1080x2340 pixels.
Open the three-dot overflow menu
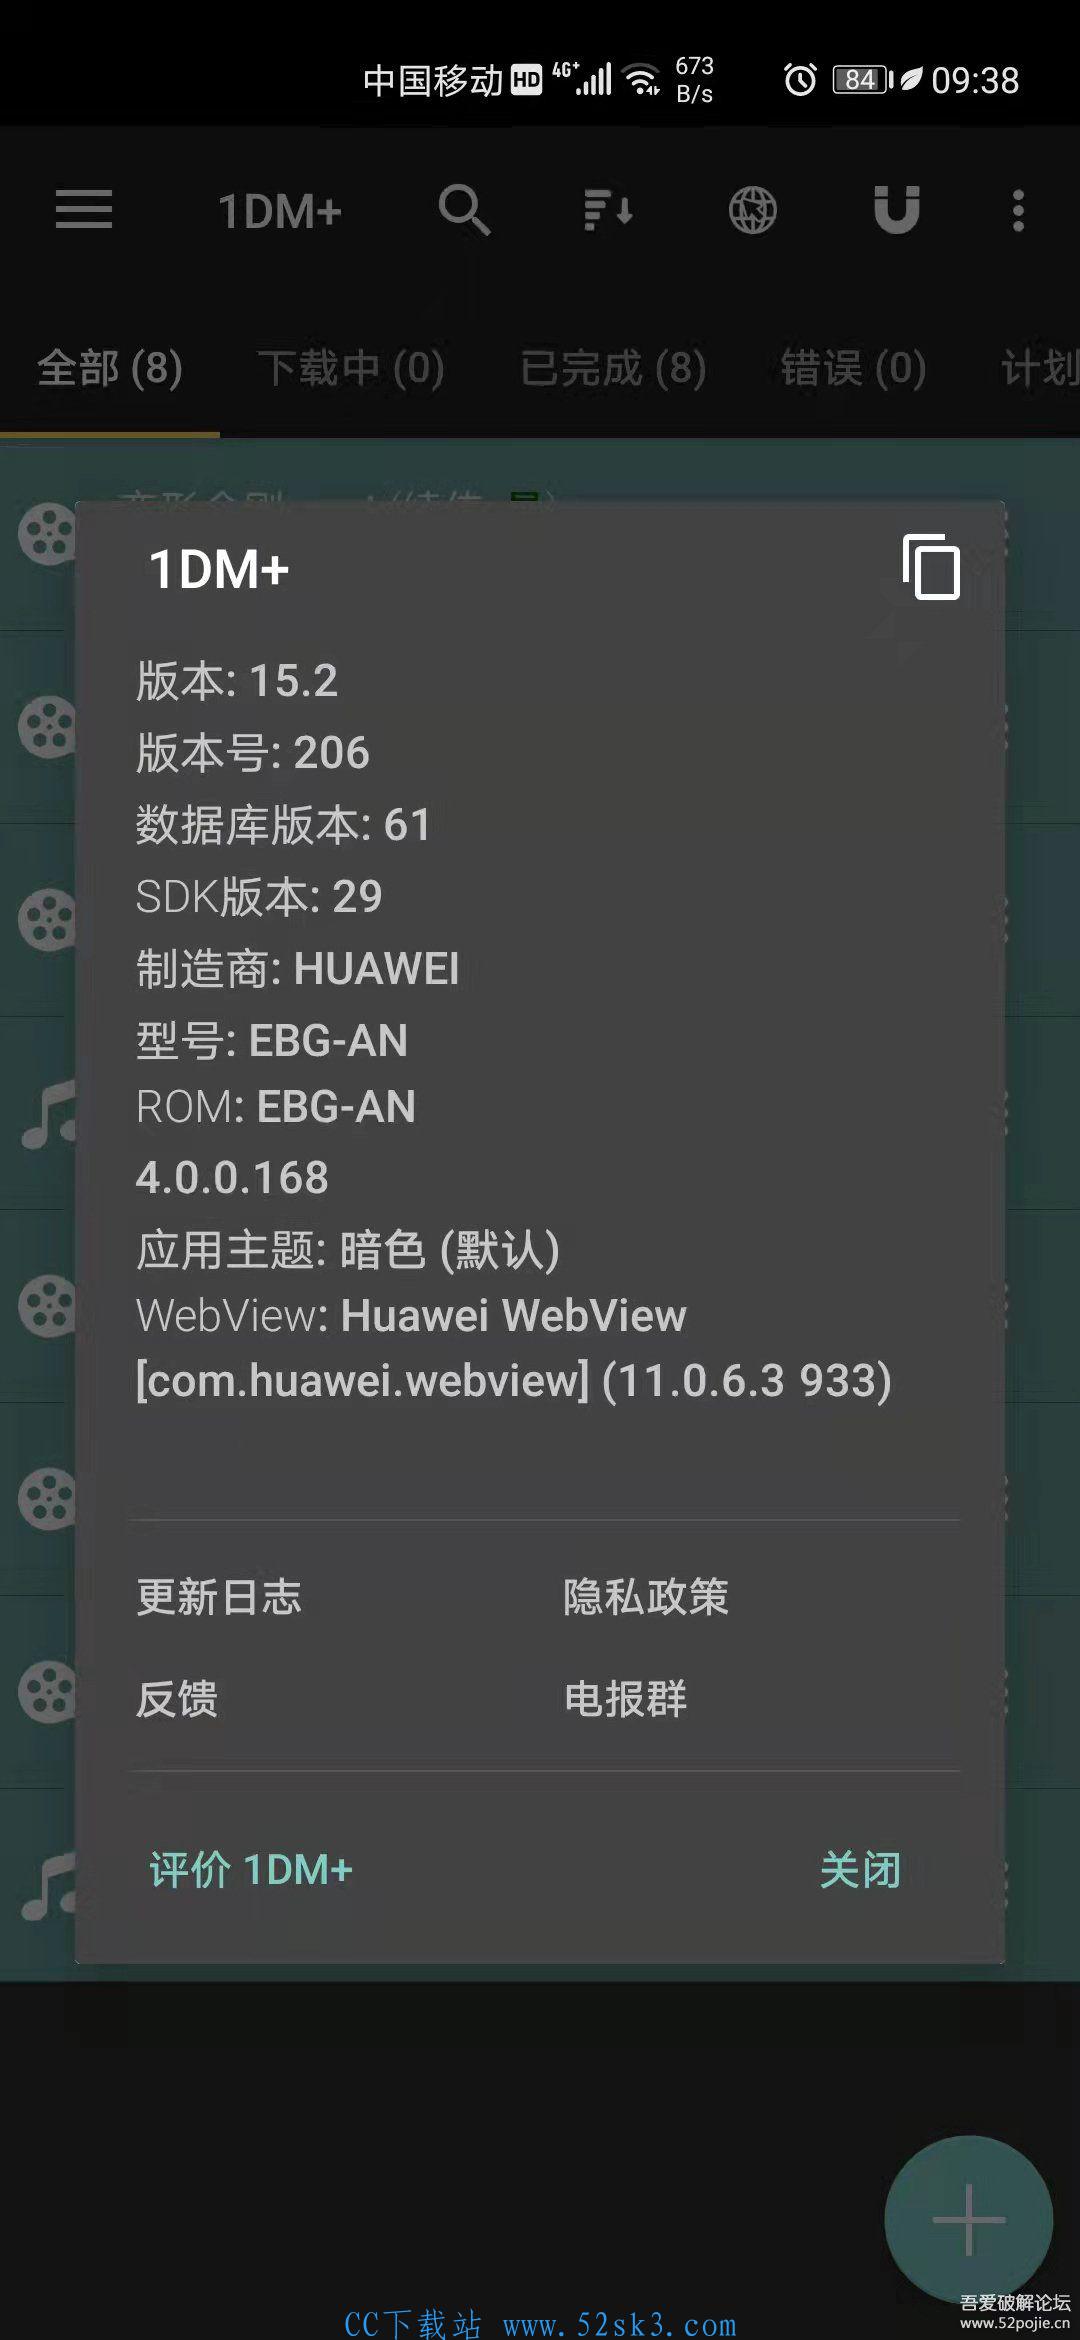pyautogui.click(x=1018, y=210)
